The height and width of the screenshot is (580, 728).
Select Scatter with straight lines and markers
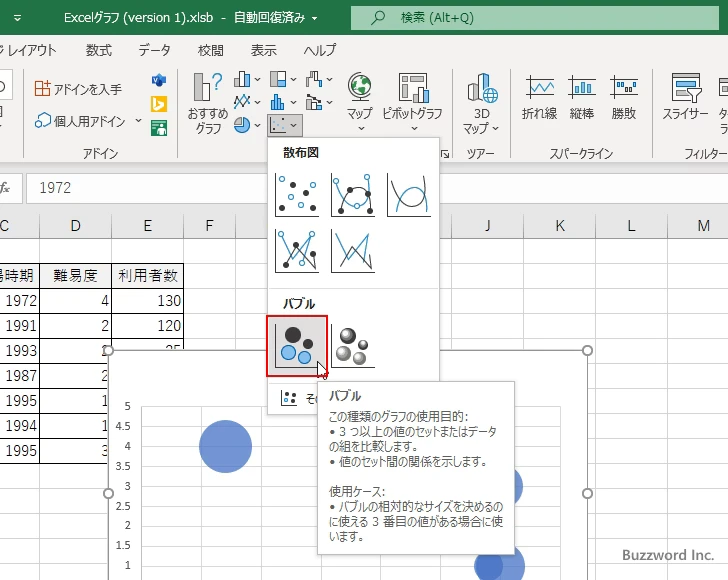(x=297, y=251)
